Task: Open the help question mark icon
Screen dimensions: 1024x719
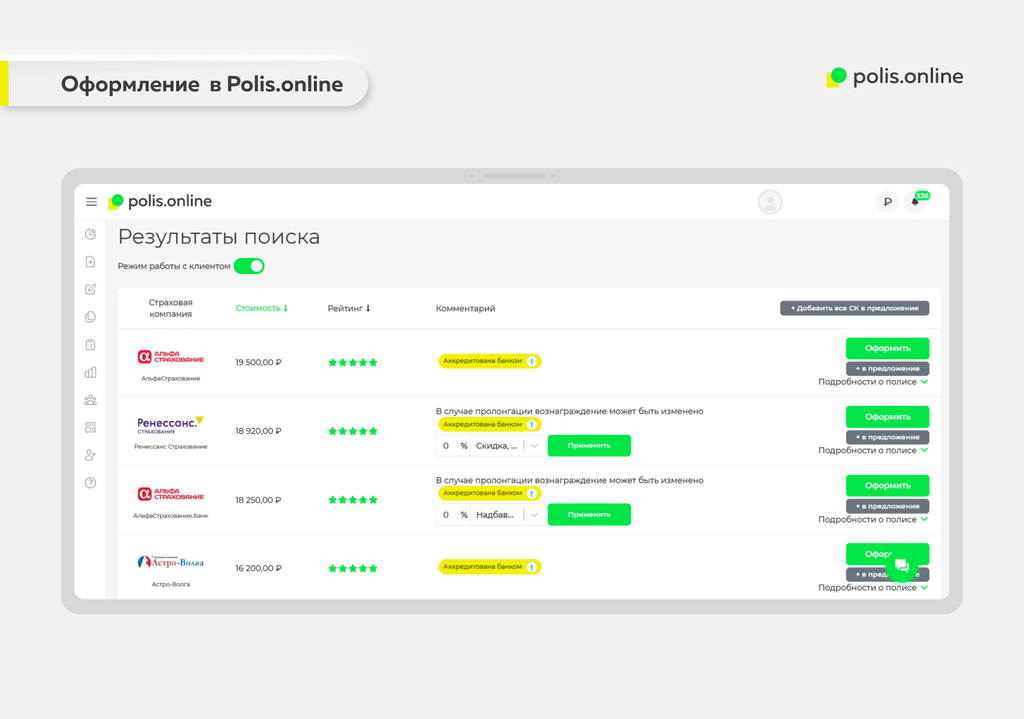Action: tap(91, 483)
